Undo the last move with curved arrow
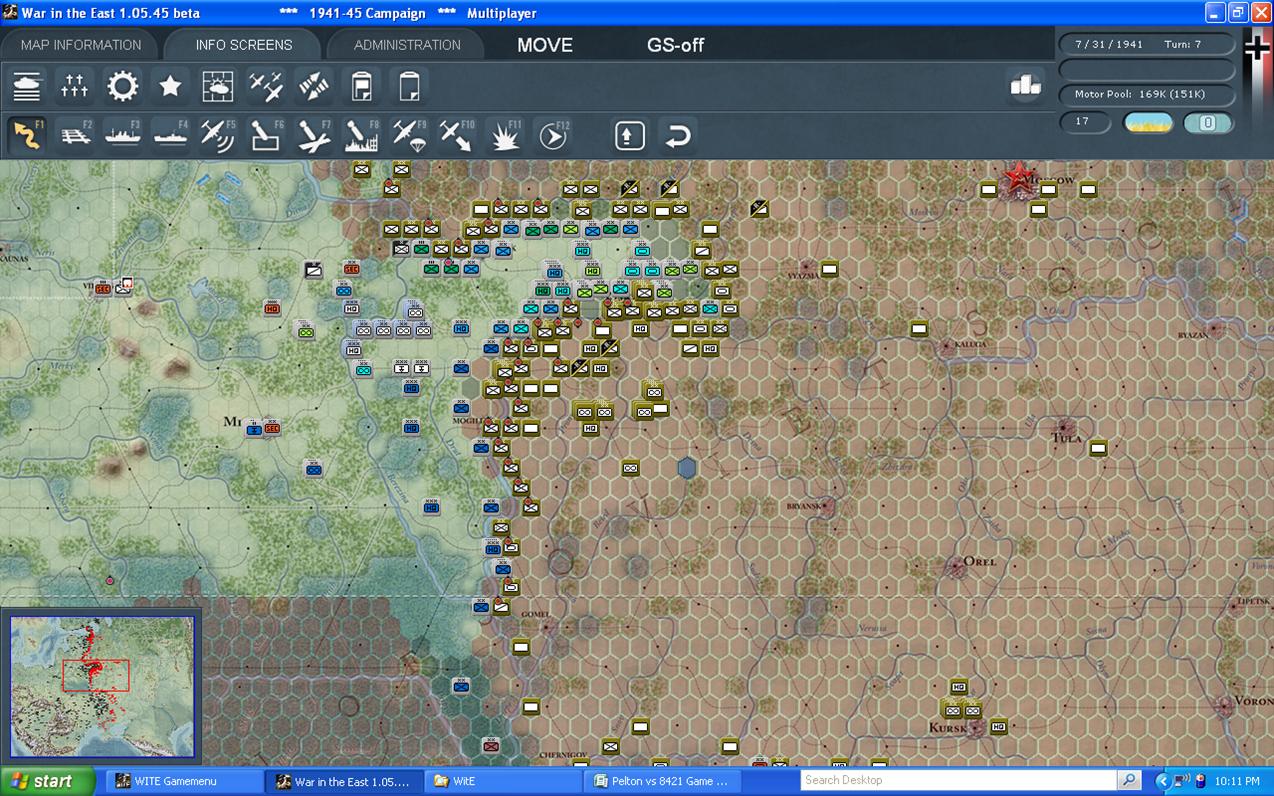Screen dimensions: 1274x796 pyautogui.click(x=678, y=135)
